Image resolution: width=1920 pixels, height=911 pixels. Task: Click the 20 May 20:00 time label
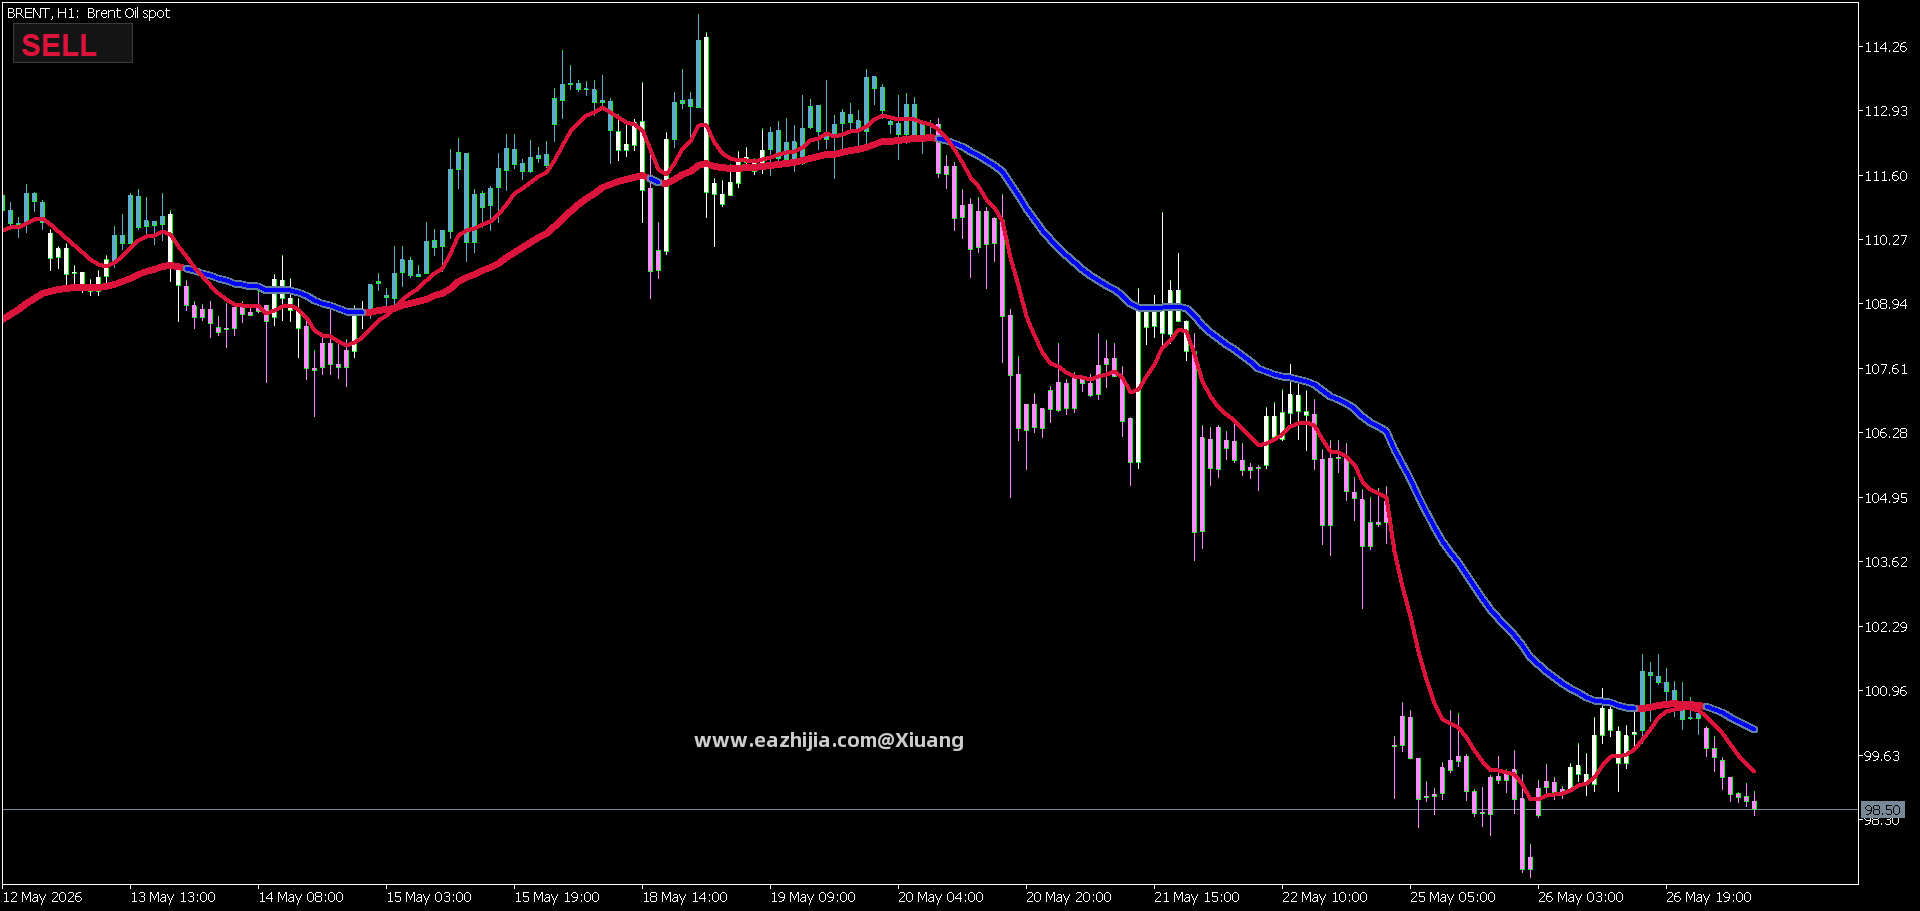1069,897
